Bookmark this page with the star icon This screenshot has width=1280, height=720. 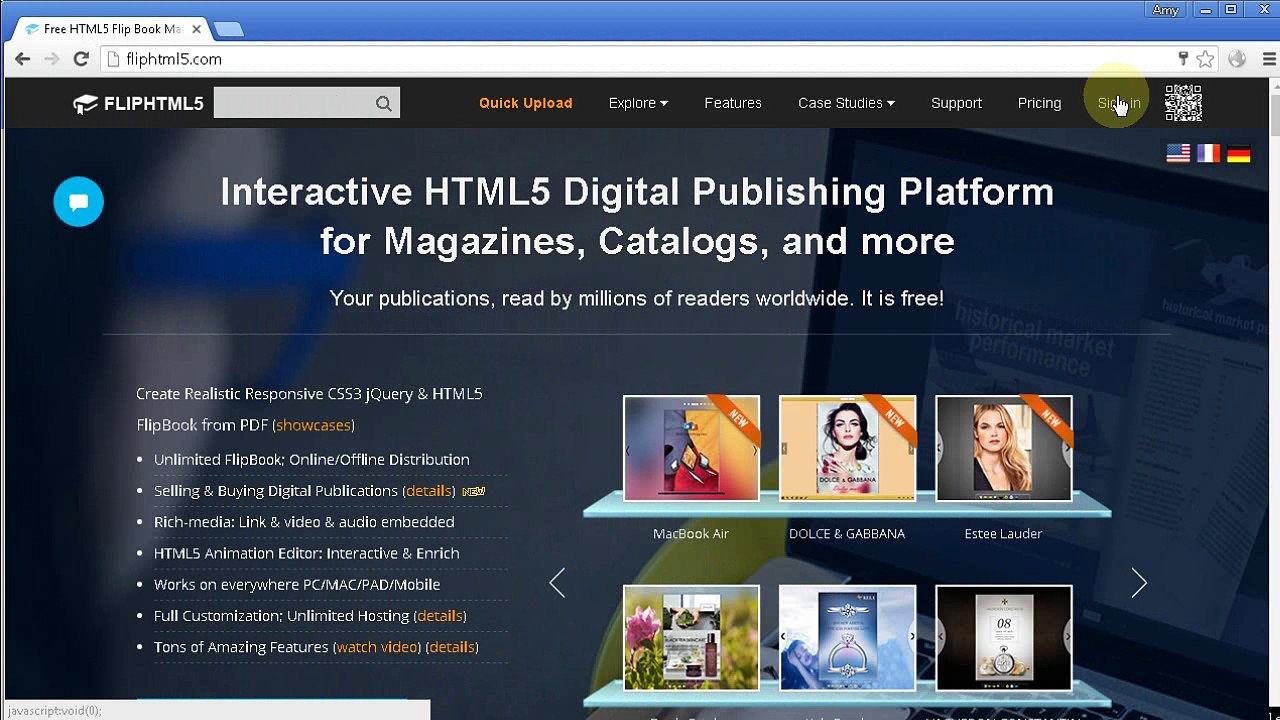(1205, 59)
